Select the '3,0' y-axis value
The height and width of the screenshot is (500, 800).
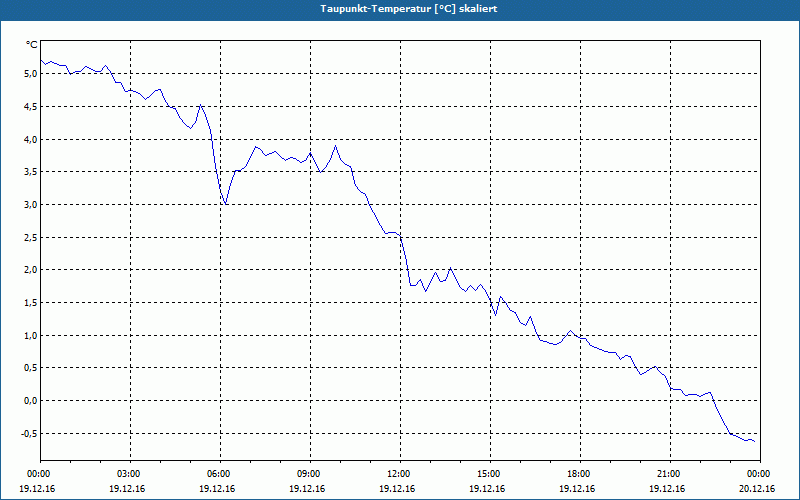pyautogui.click(x=31, y=205)
